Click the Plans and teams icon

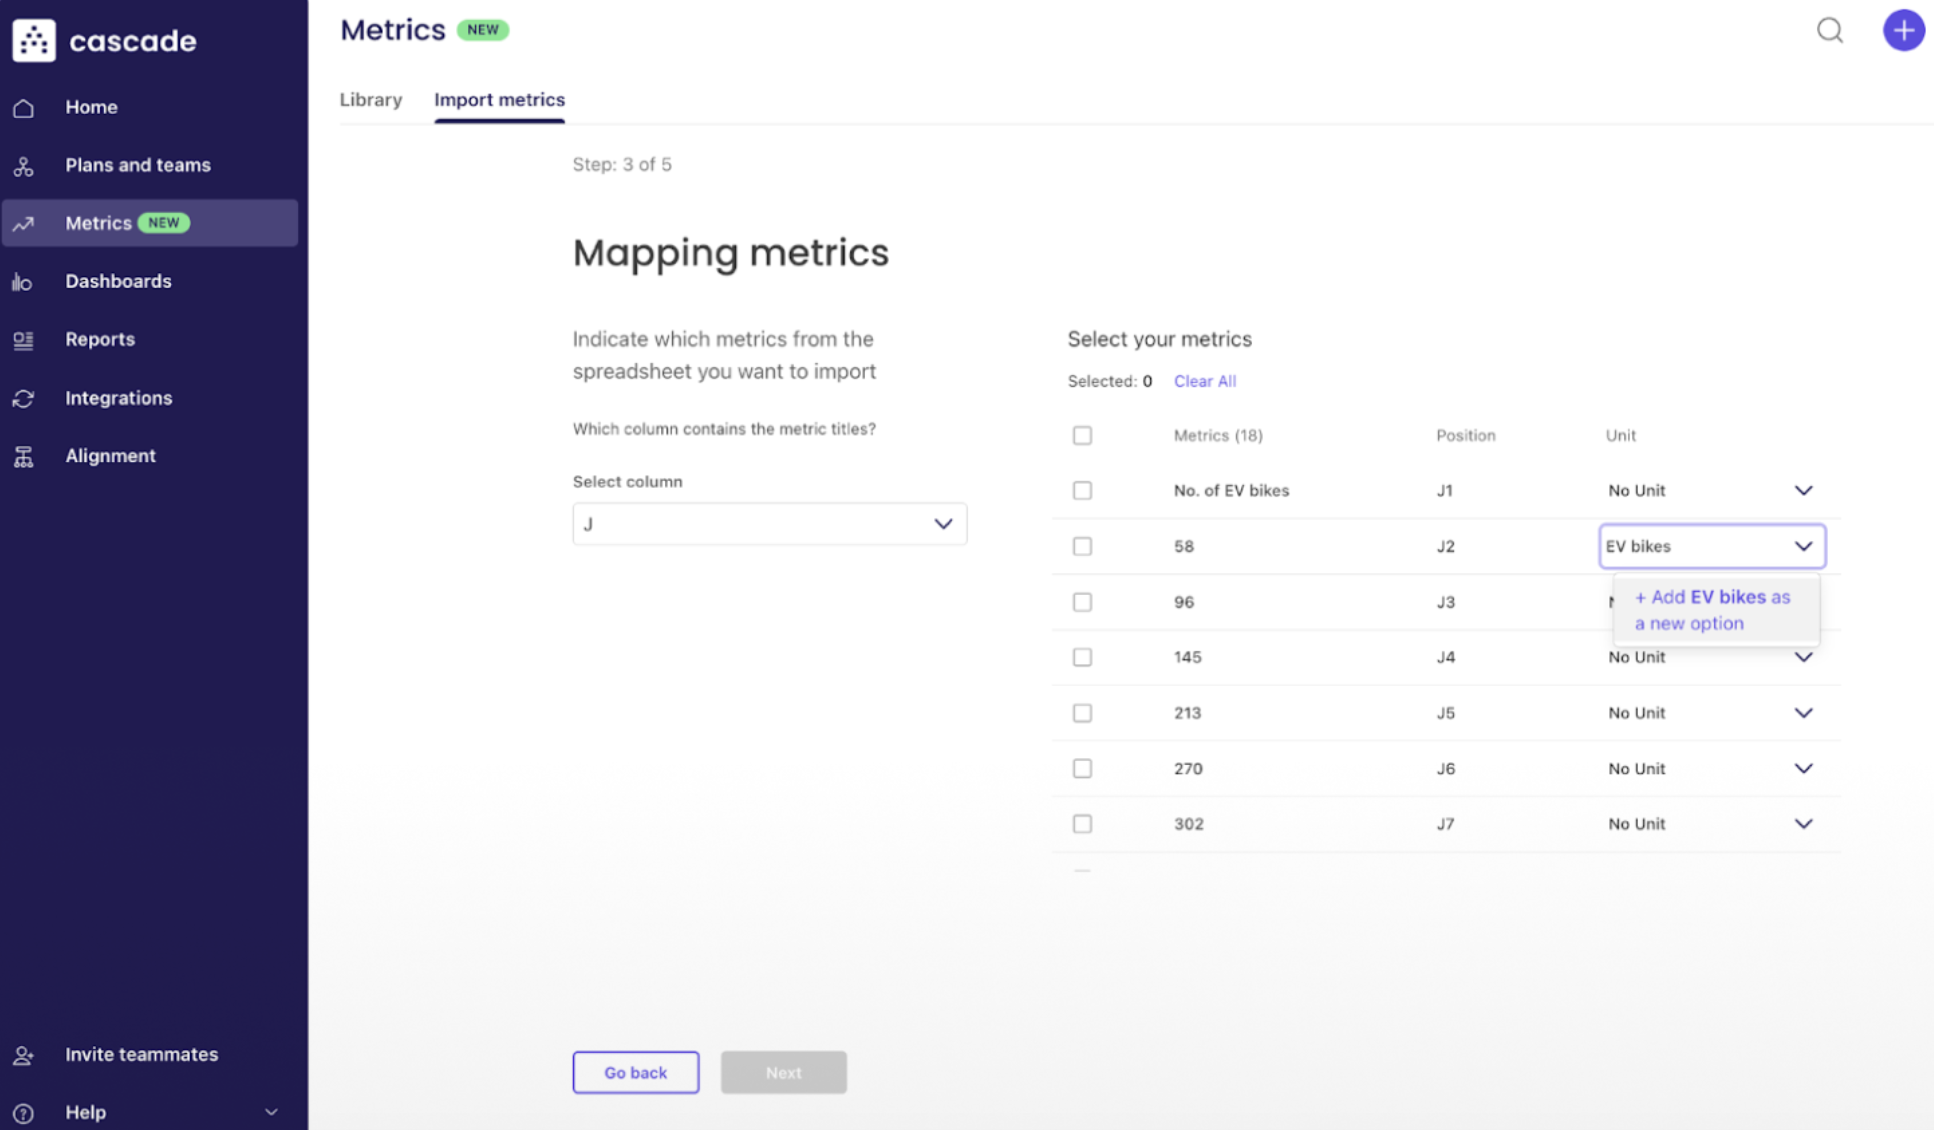click(x=24, y=166)
